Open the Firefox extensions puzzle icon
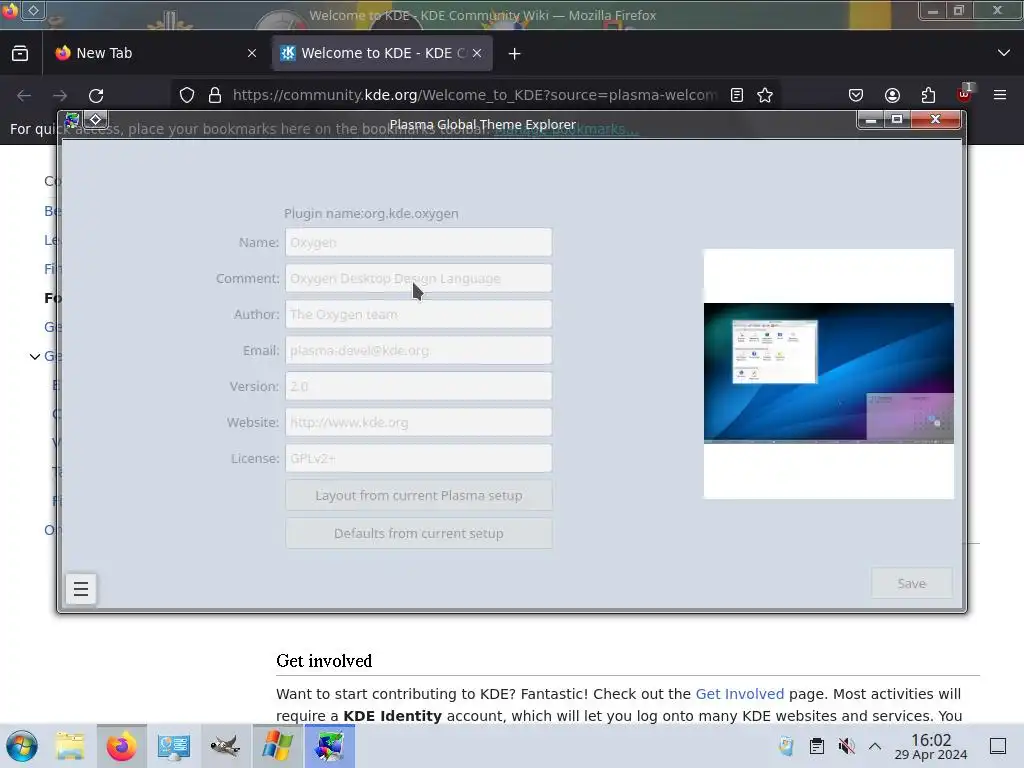The image size is (1024, 768). 928,95
